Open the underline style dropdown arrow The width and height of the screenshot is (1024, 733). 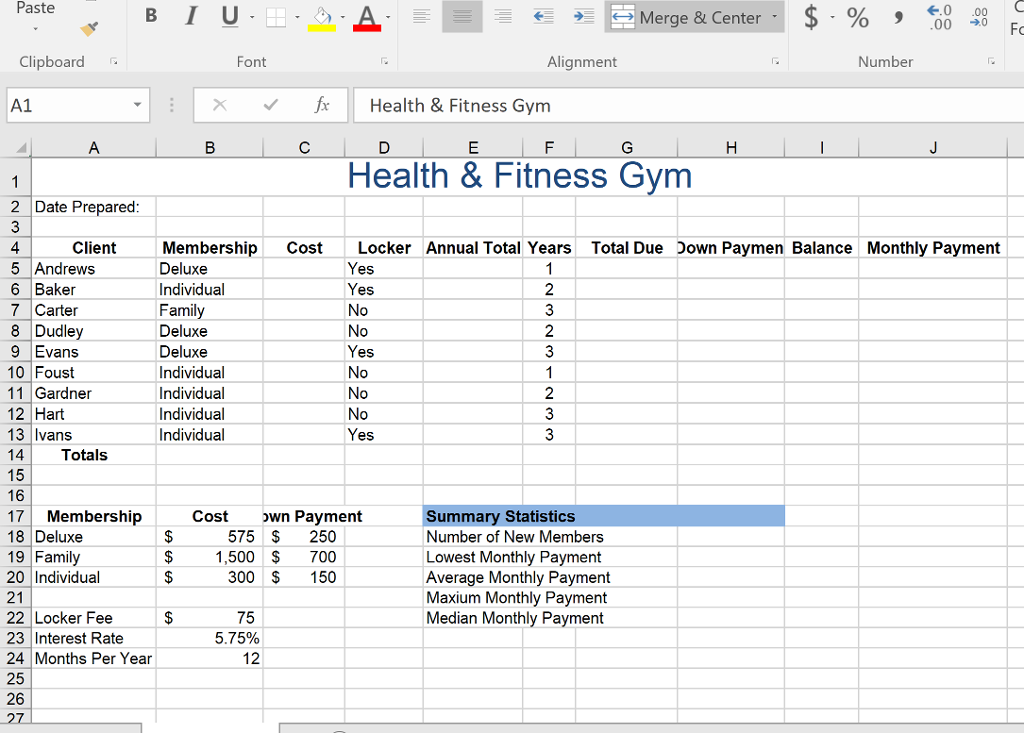[252, 17]
